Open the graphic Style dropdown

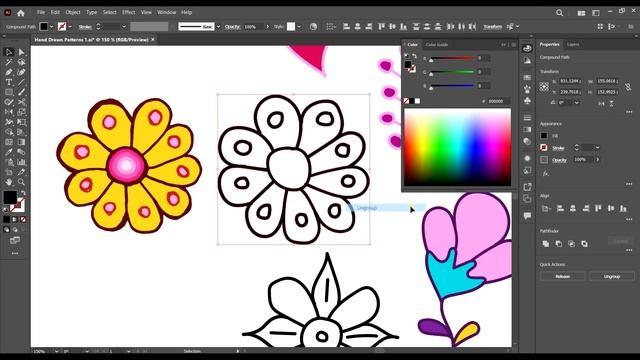click(299, 27)
